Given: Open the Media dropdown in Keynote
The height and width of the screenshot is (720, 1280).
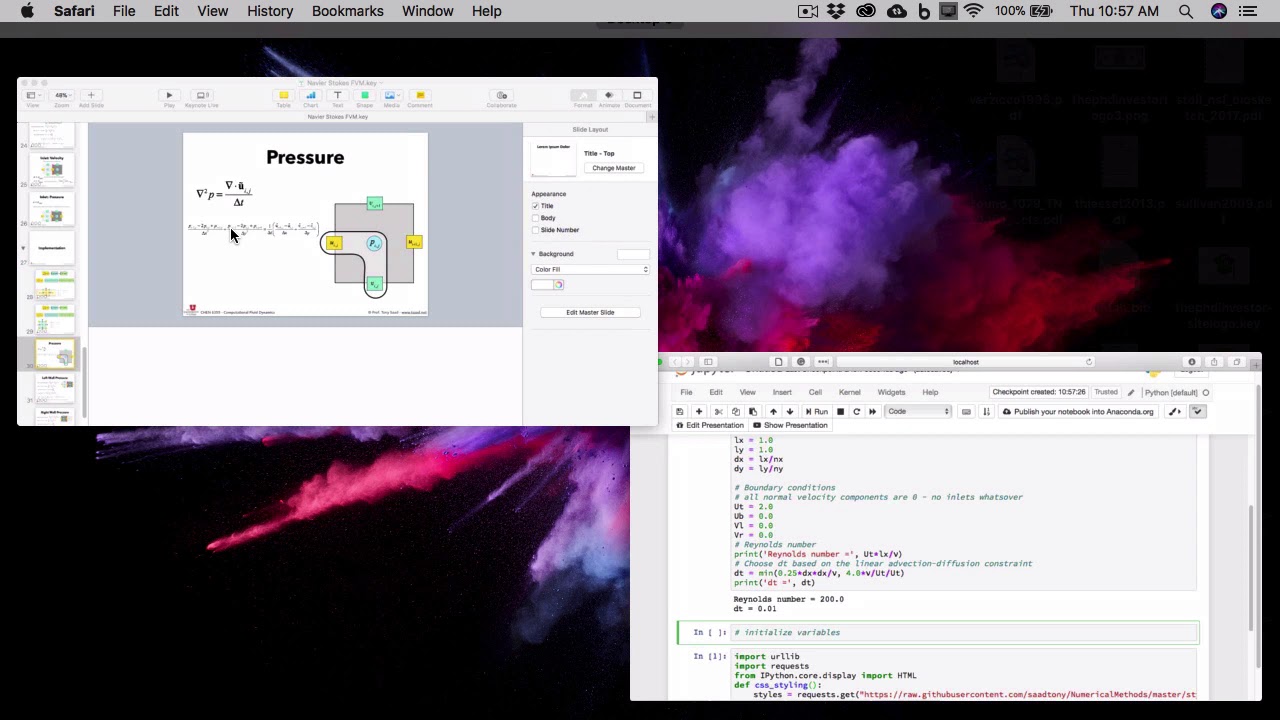Looking at the screenshot, I should [x=391, y=96].
